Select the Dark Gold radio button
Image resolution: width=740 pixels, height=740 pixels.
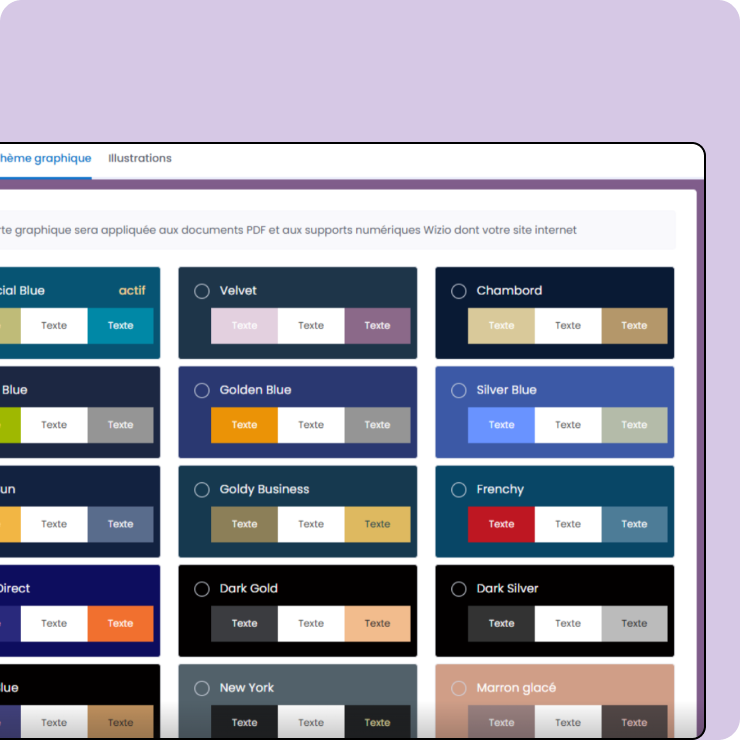(202, 589)
